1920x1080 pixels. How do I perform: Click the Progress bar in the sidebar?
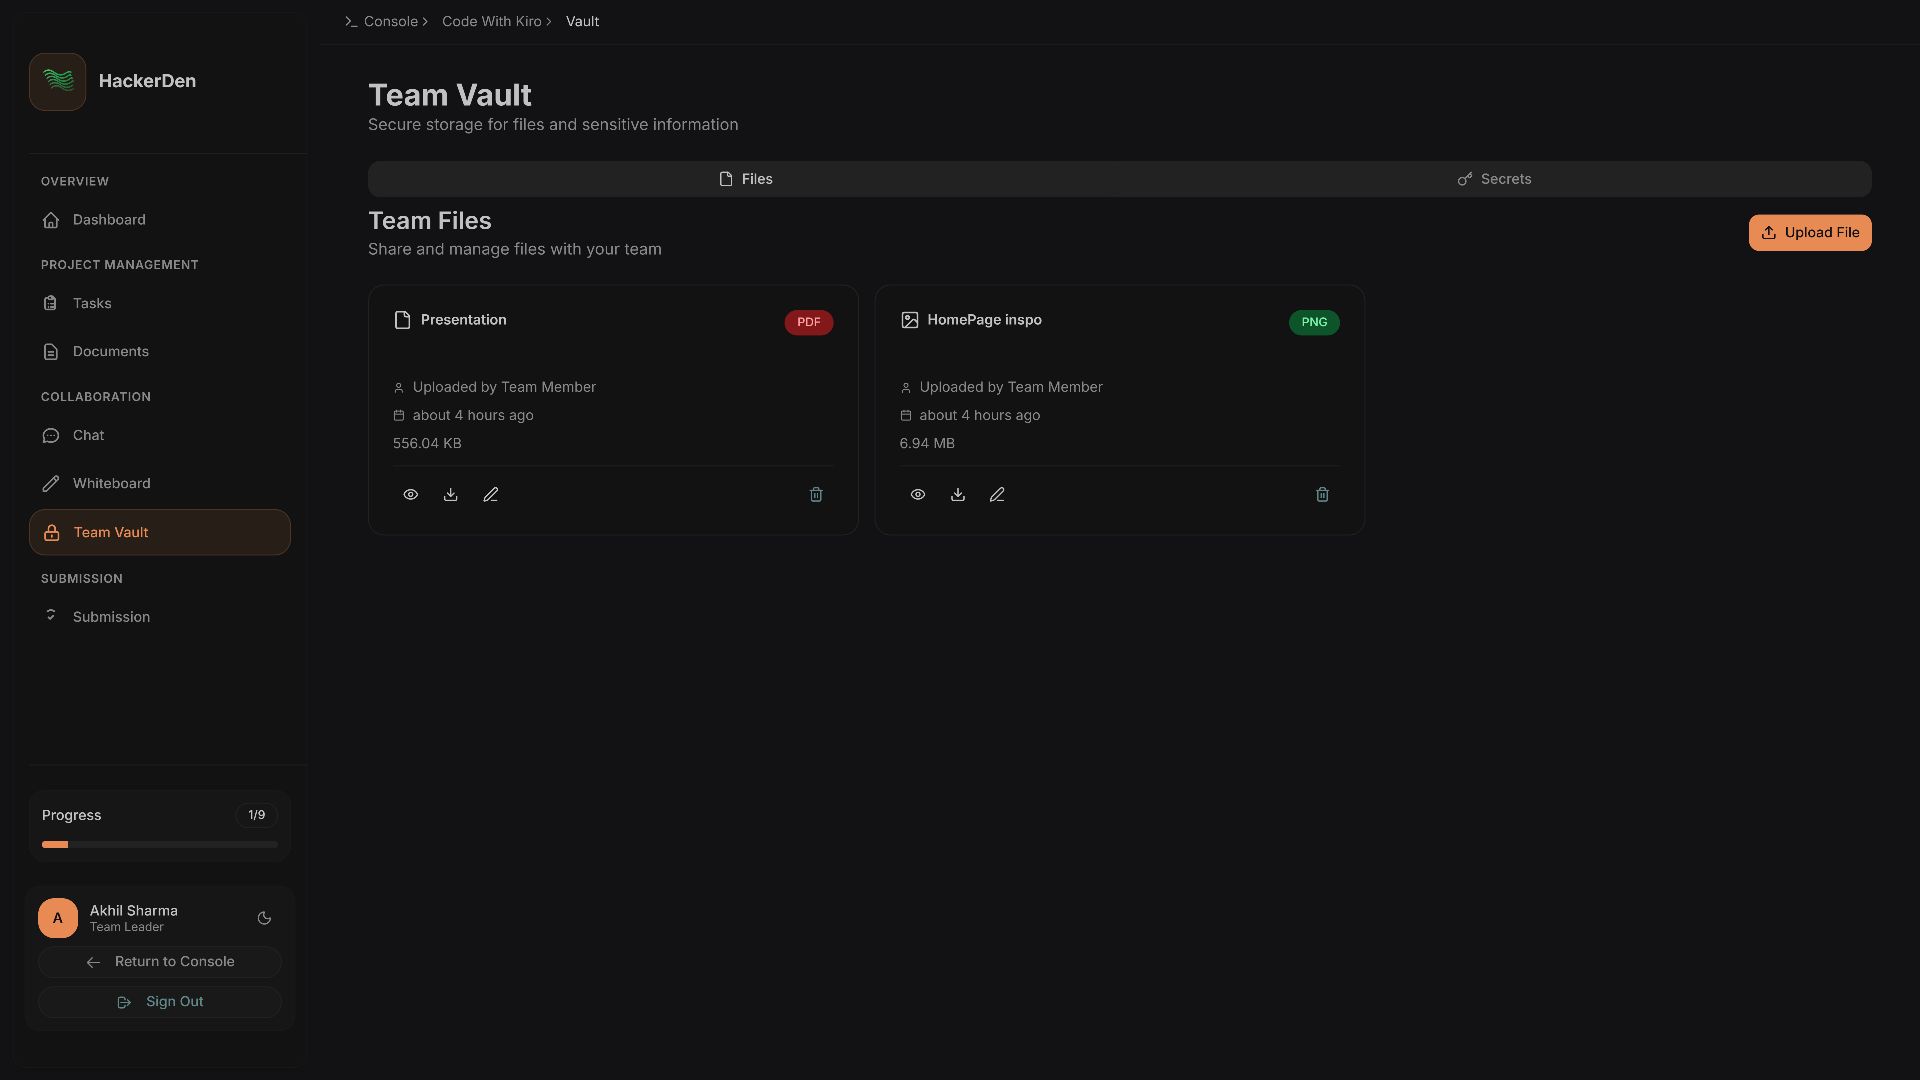click(160, 844)
